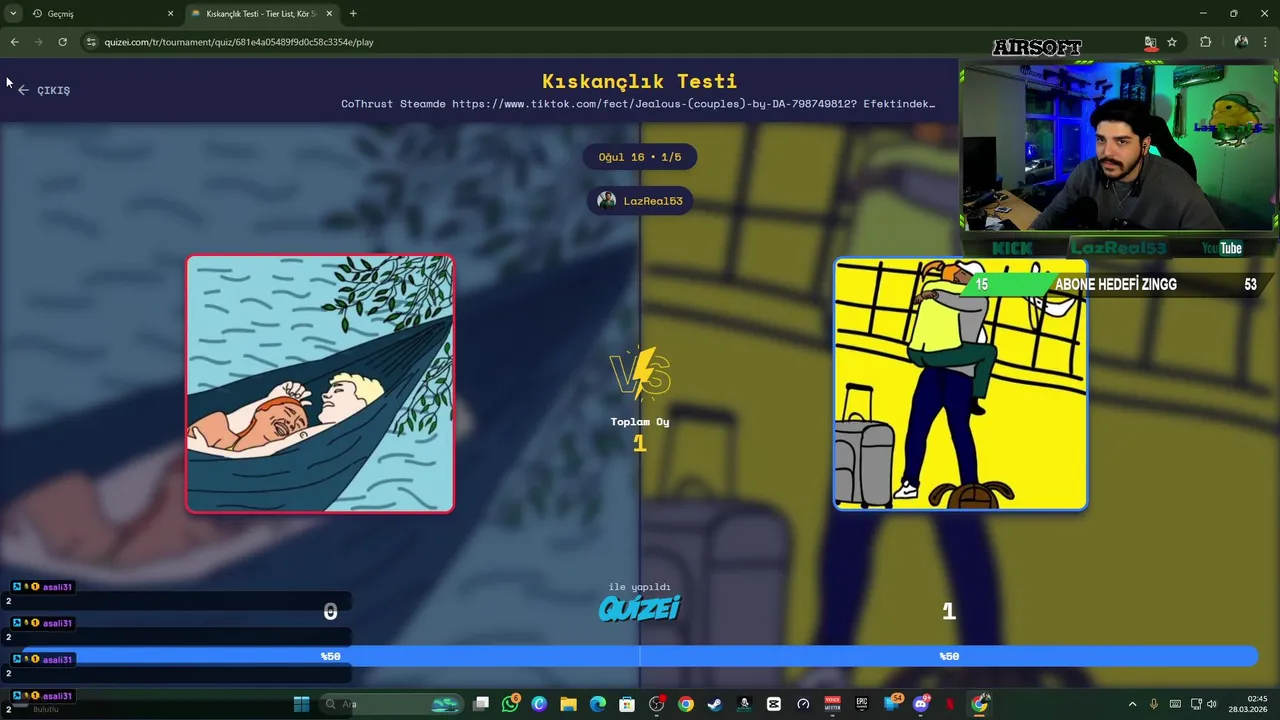Open volume control in system tray
Viewport: 1280px width, 720px height.
[x=1211, y=704]
